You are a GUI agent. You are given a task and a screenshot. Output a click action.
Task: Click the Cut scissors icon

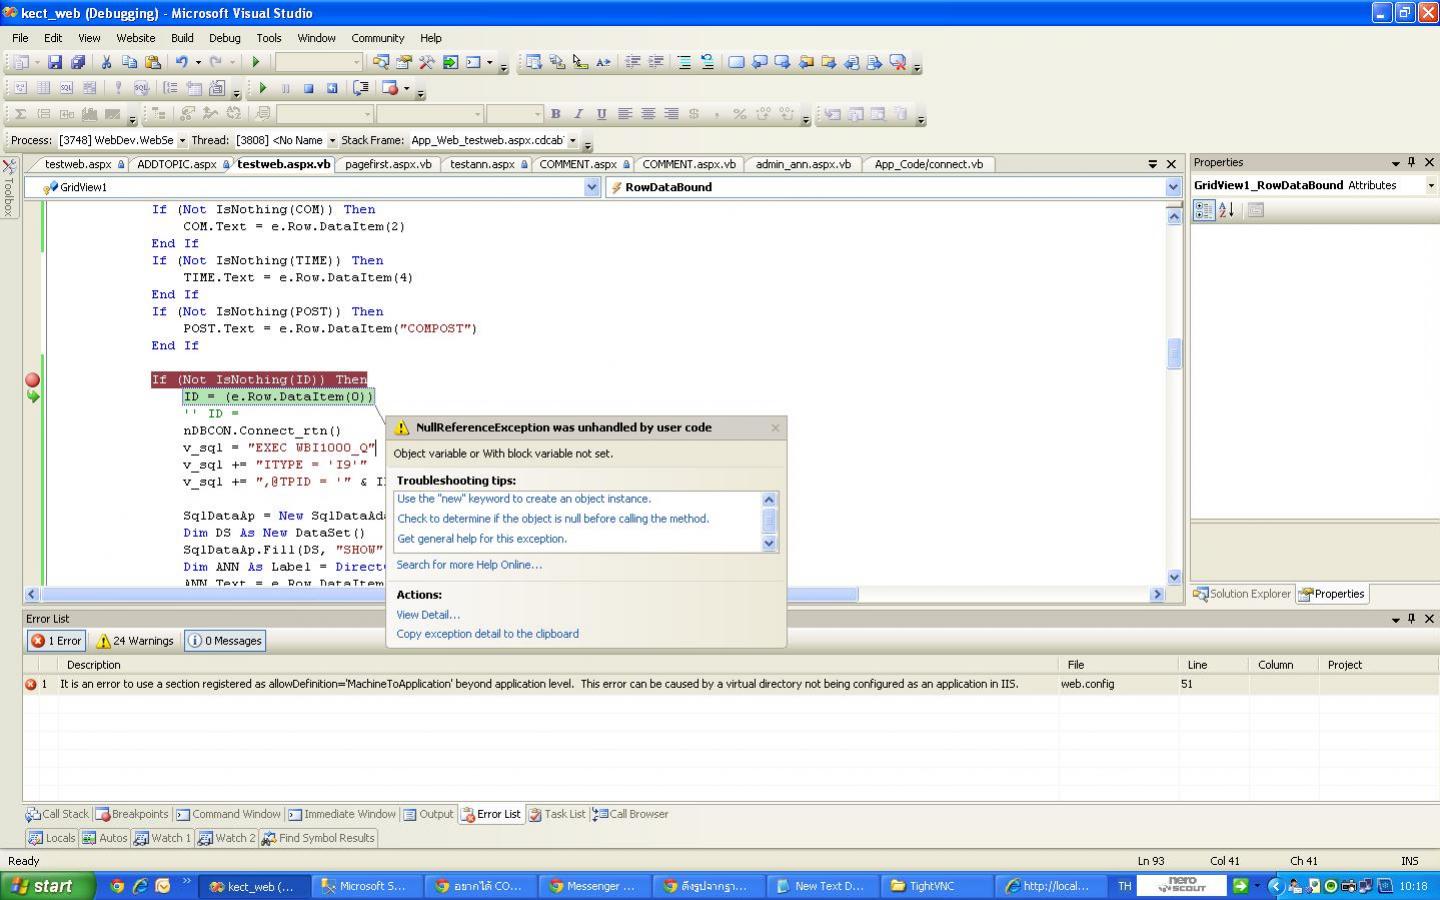106,62
